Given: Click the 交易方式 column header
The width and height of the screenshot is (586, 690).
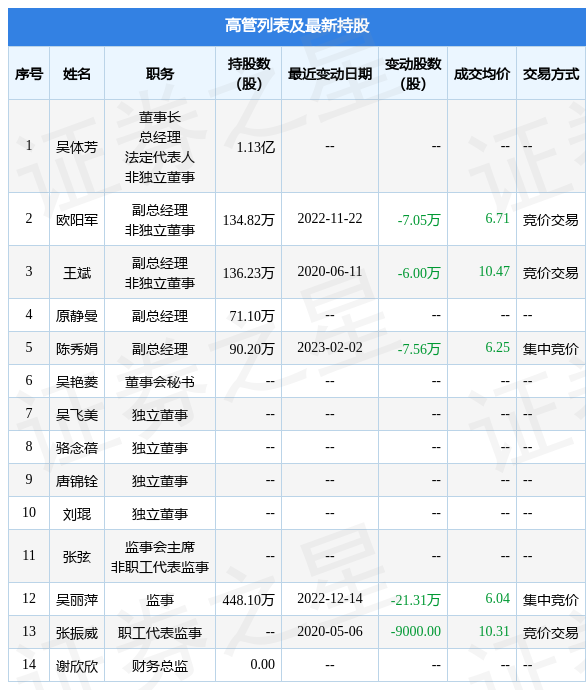Looking at the screenshot, I should click(x=551, y=73).
